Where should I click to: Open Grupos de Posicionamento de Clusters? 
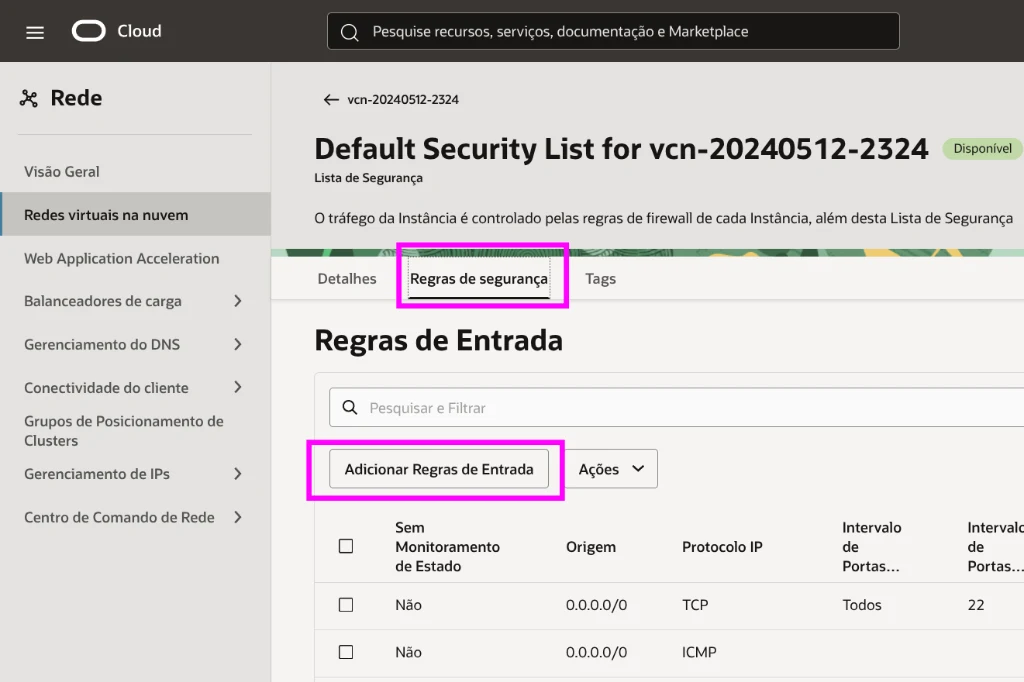123,431
